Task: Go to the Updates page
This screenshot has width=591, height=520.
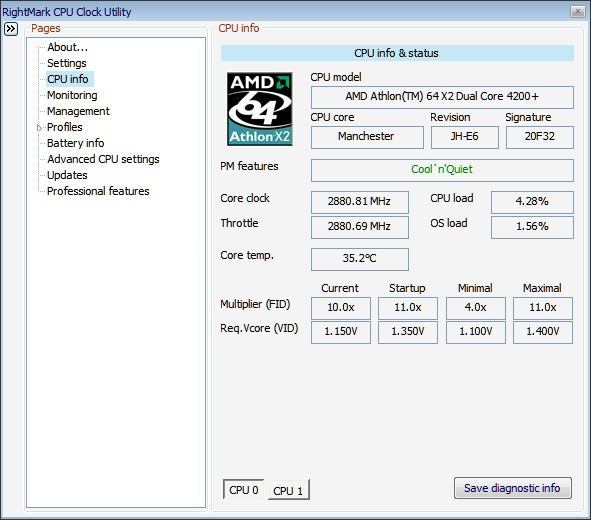Action: (67, 175)
